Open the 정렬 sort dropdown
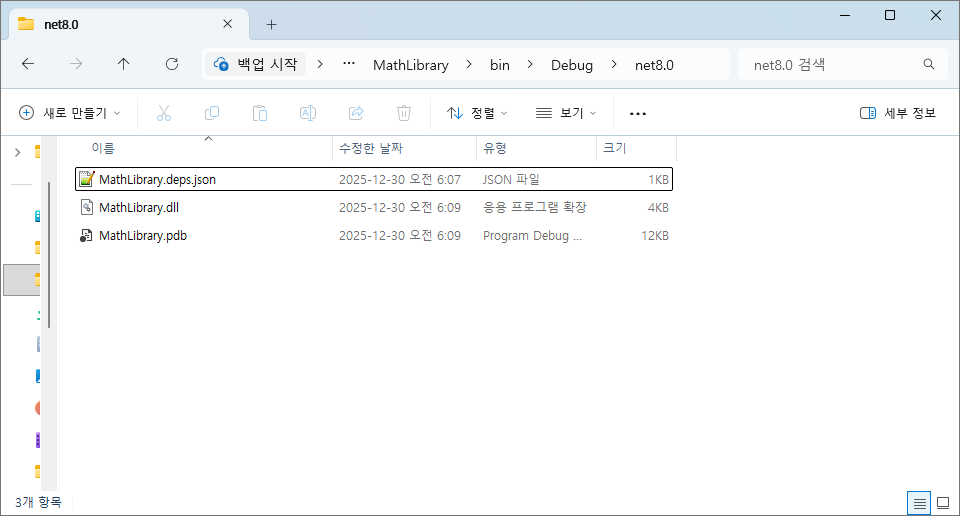 coord(477,113)
